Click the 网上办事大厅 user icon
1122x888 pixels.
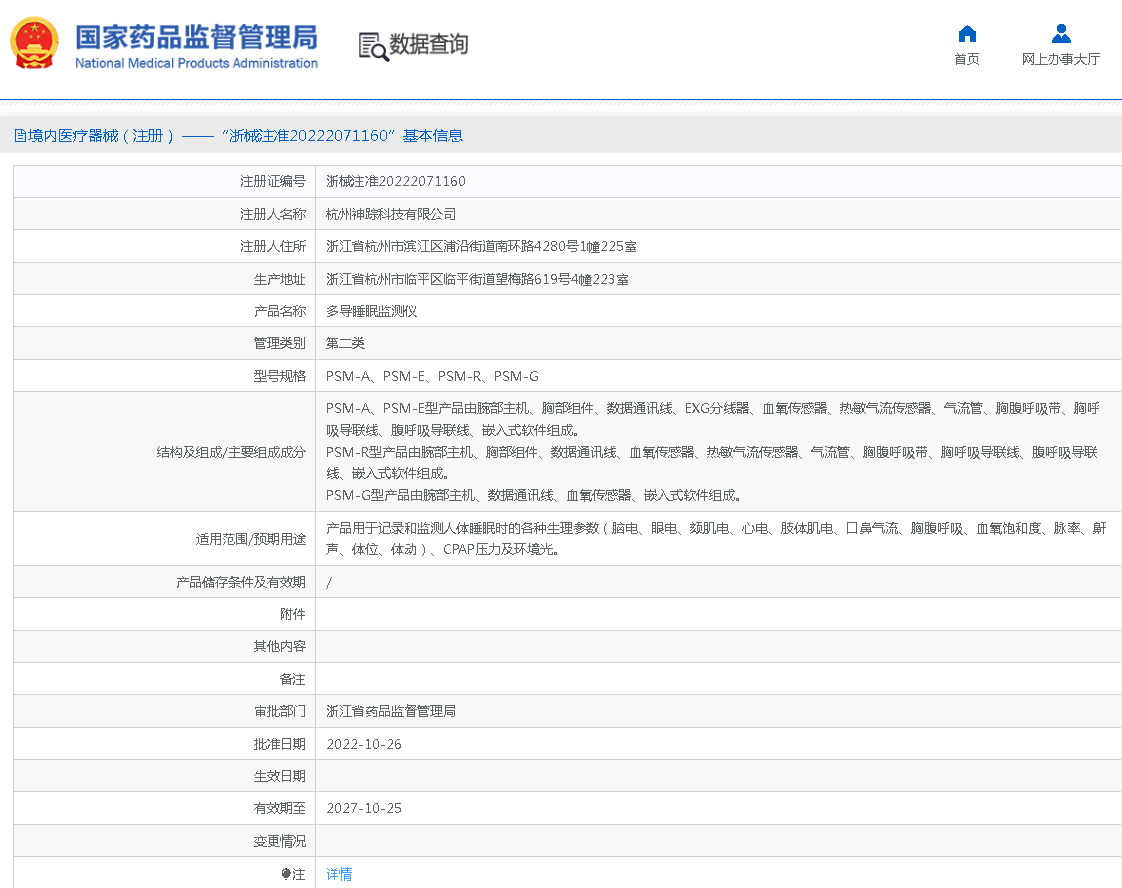pyautogui.click(x=1061, y=34)
